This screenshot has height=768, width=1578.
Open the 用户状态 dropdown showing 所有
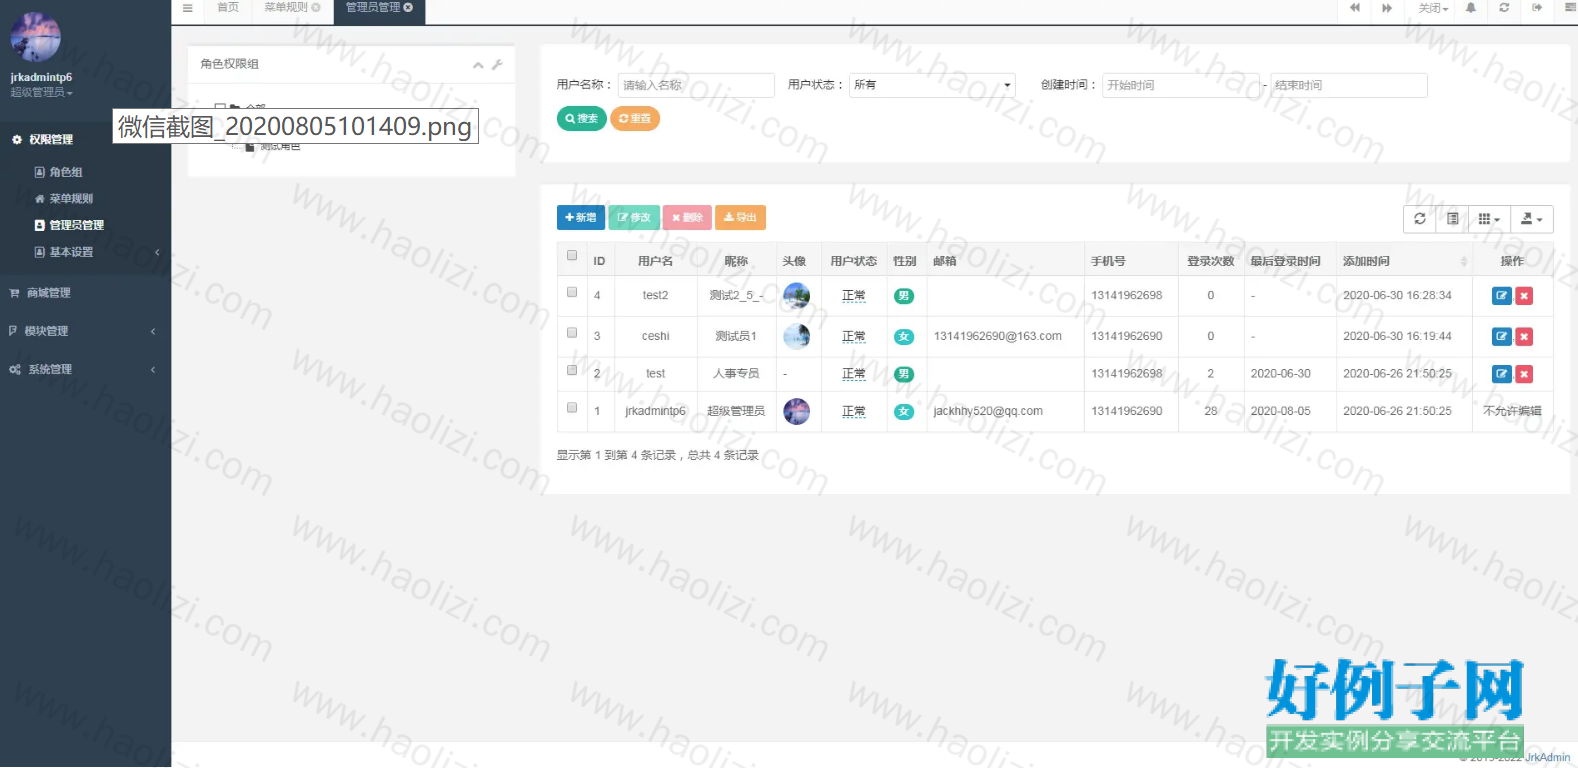tap(932, 85)
